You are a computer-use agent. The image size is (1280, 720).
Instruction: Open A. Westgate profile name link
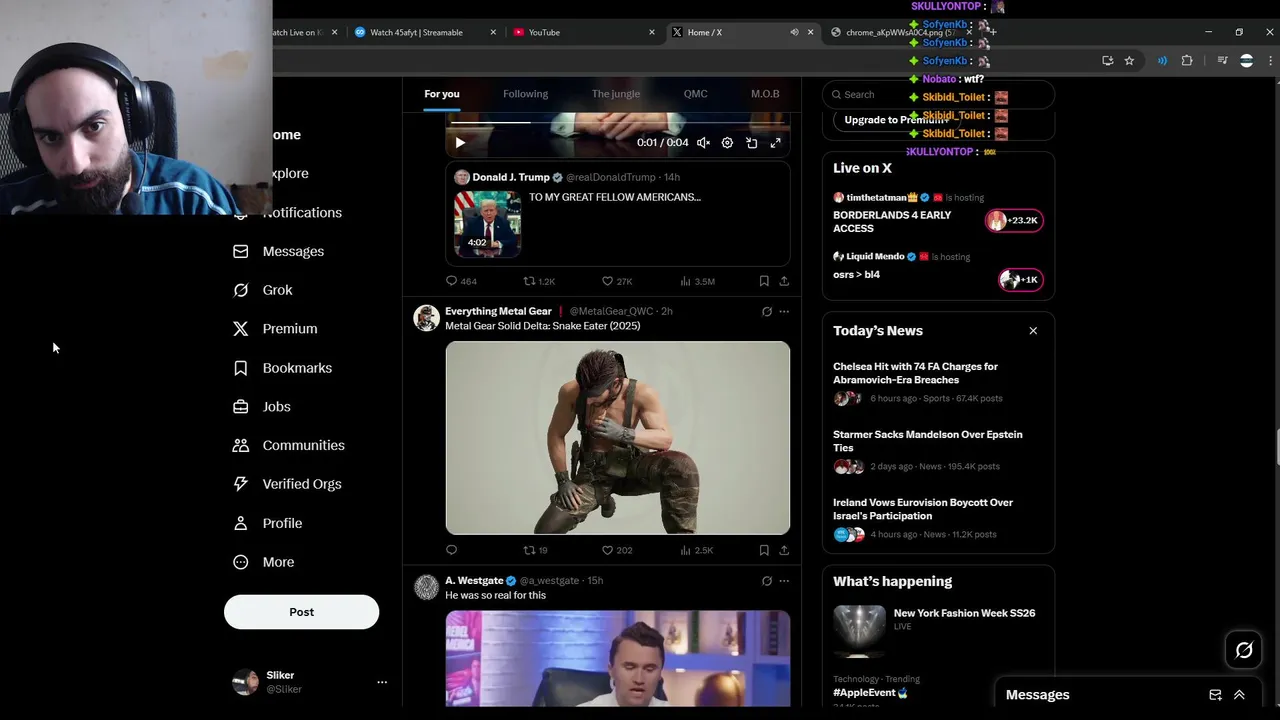(474, 580)
